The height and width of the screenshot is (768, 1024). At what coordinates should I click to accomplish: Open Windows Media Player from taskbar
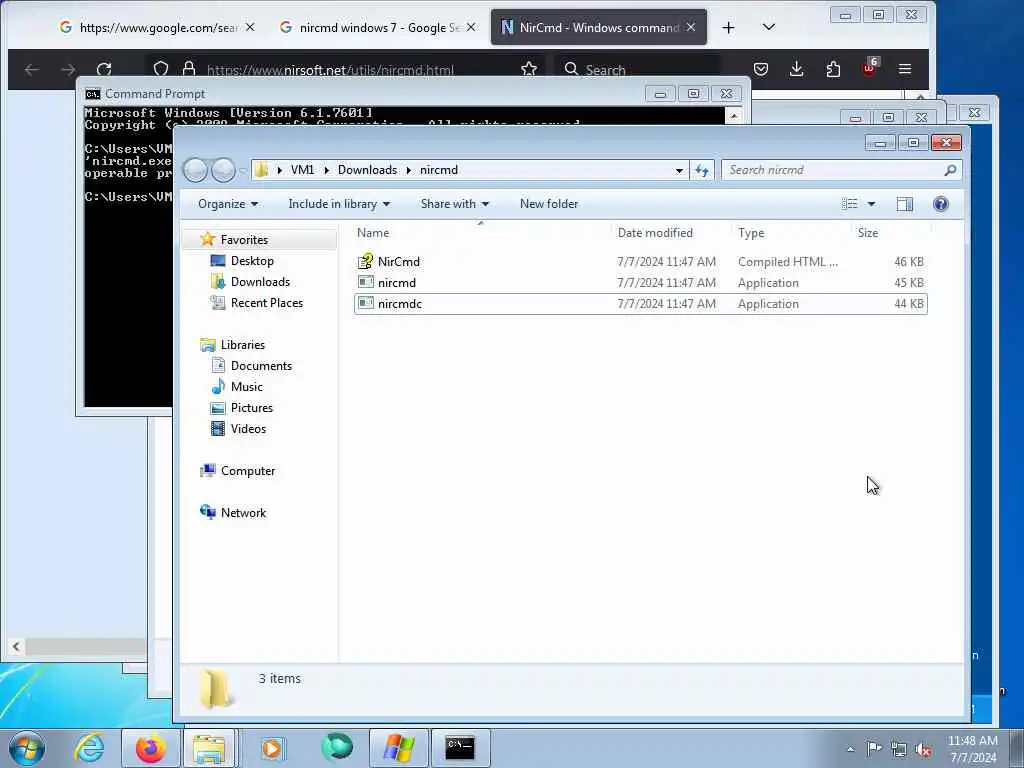(x=272, y=748)
